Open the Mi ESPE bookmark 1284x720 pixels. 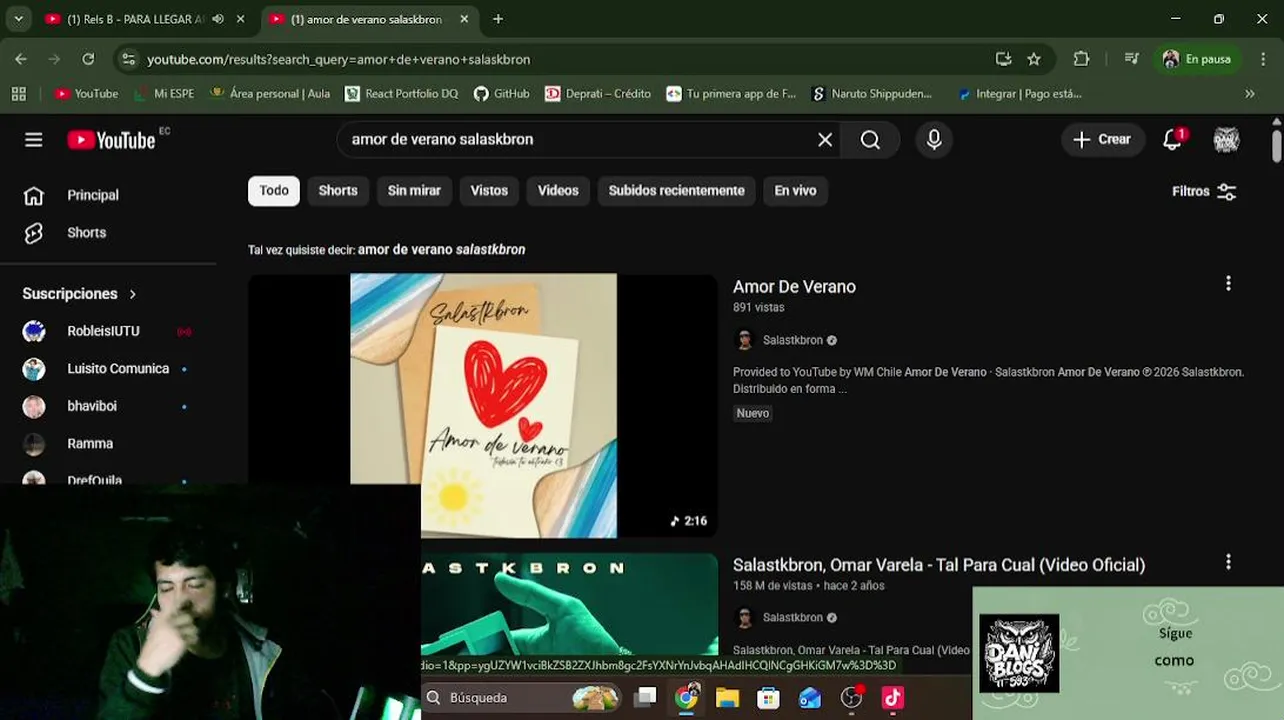(164, 94)
